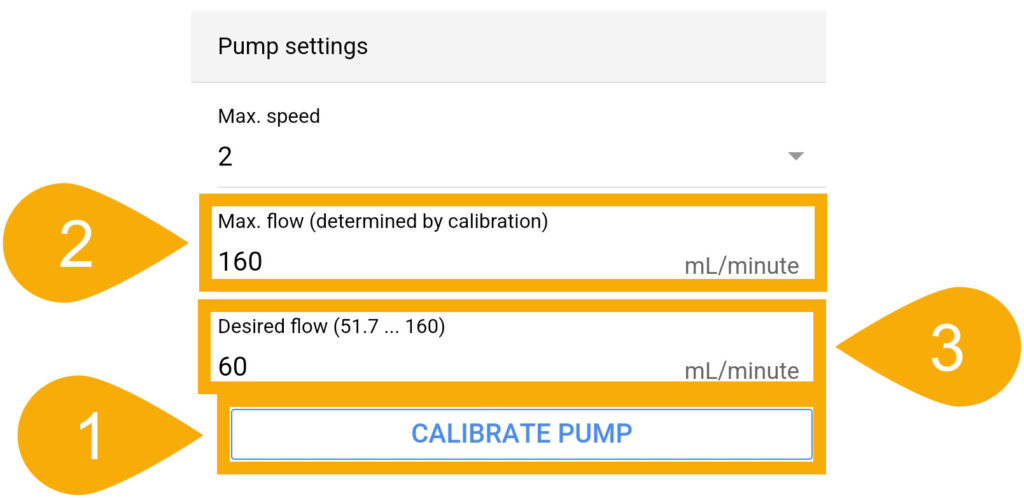Click the CALIBRATE PUMP button
This screenshot has height=498, width=1024.
(x=521, y=434)
